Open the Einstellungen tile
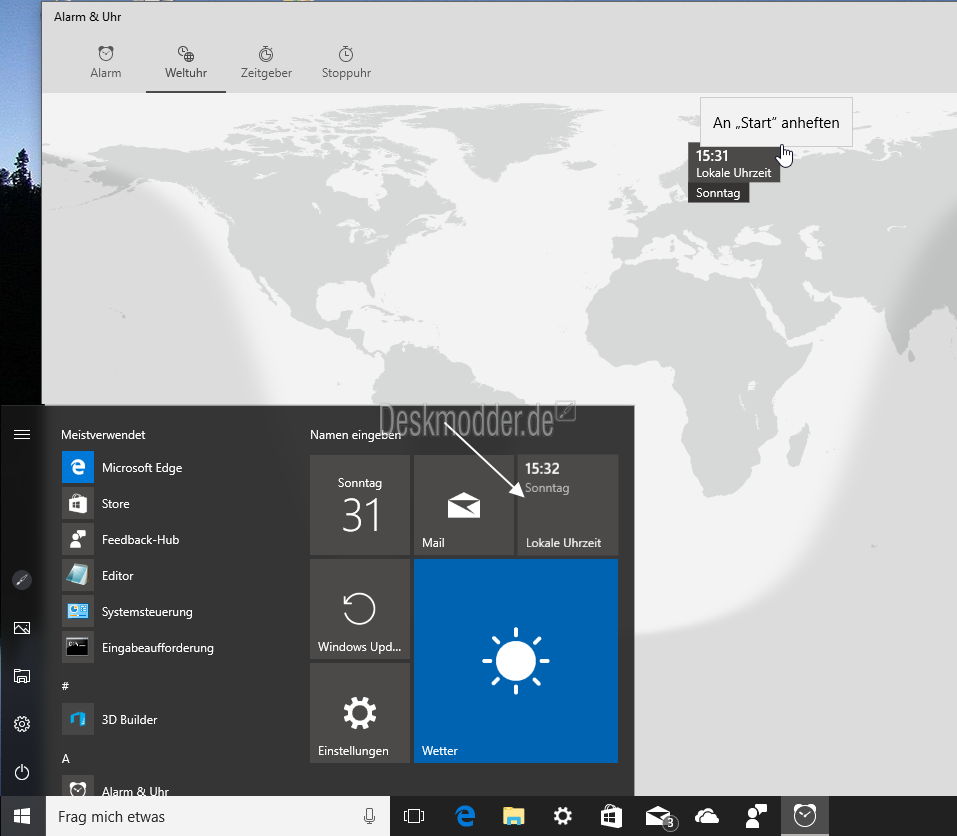Viewport: 957px width, 836px height. (x=360, y=713)
